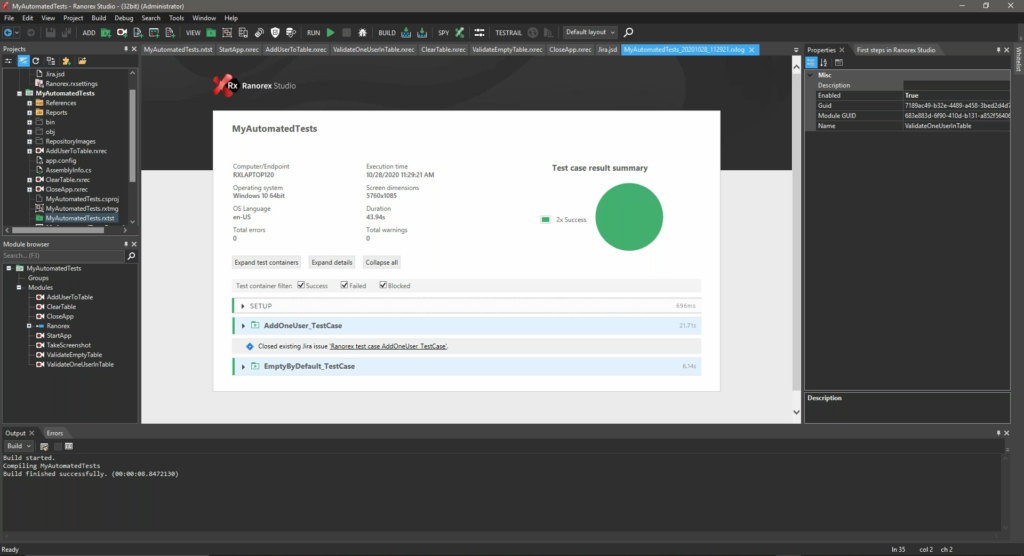Viewport: 1024px width, 556px height.
Task: Click the green Run play button
Action: 330,32
